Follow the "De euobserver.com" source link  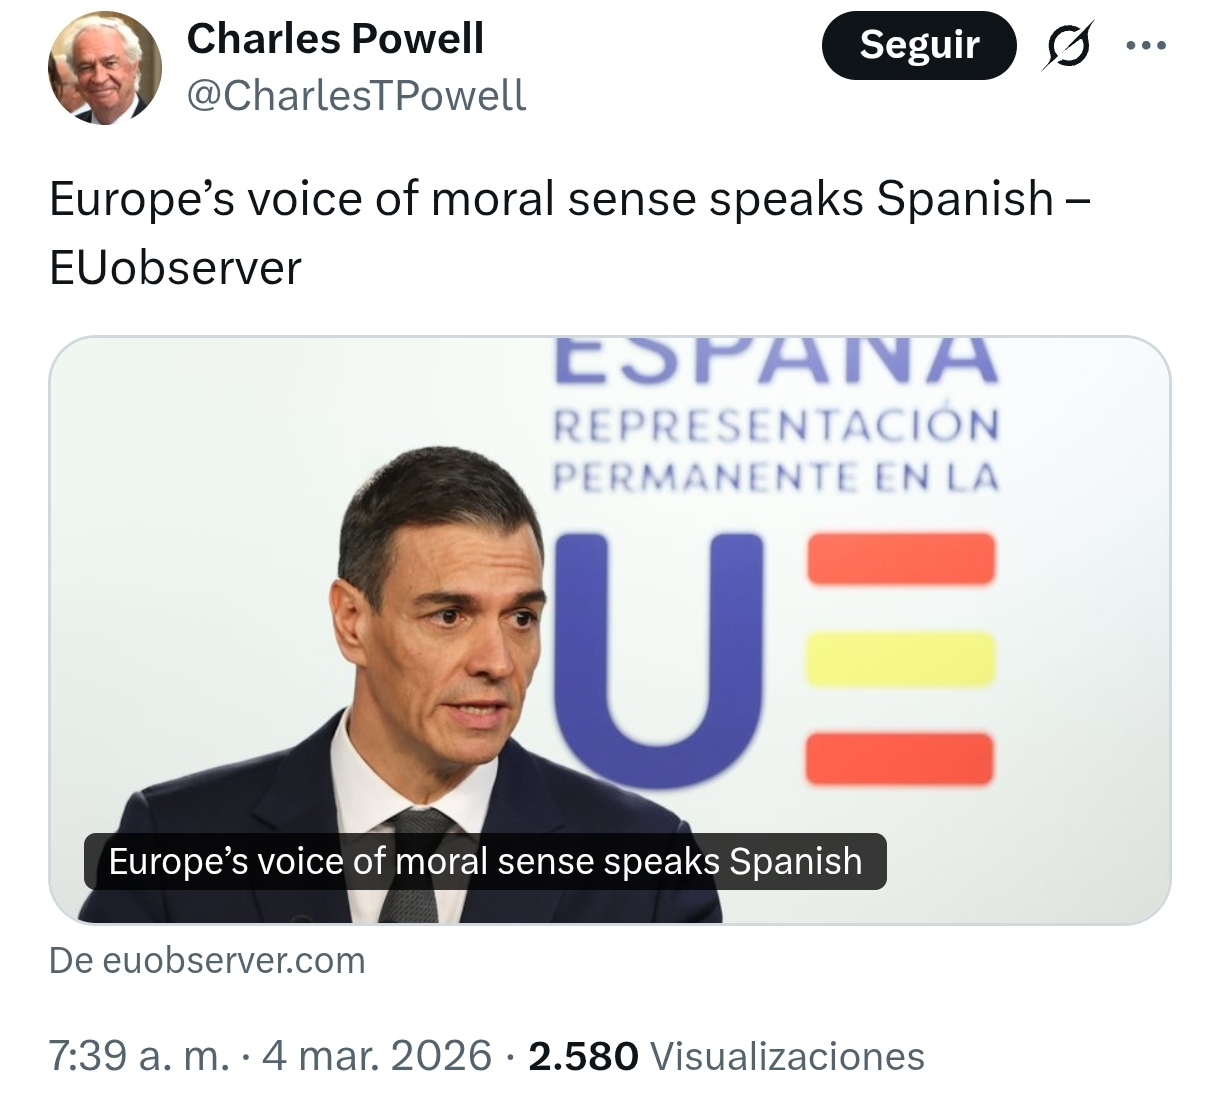coord(207,960)
